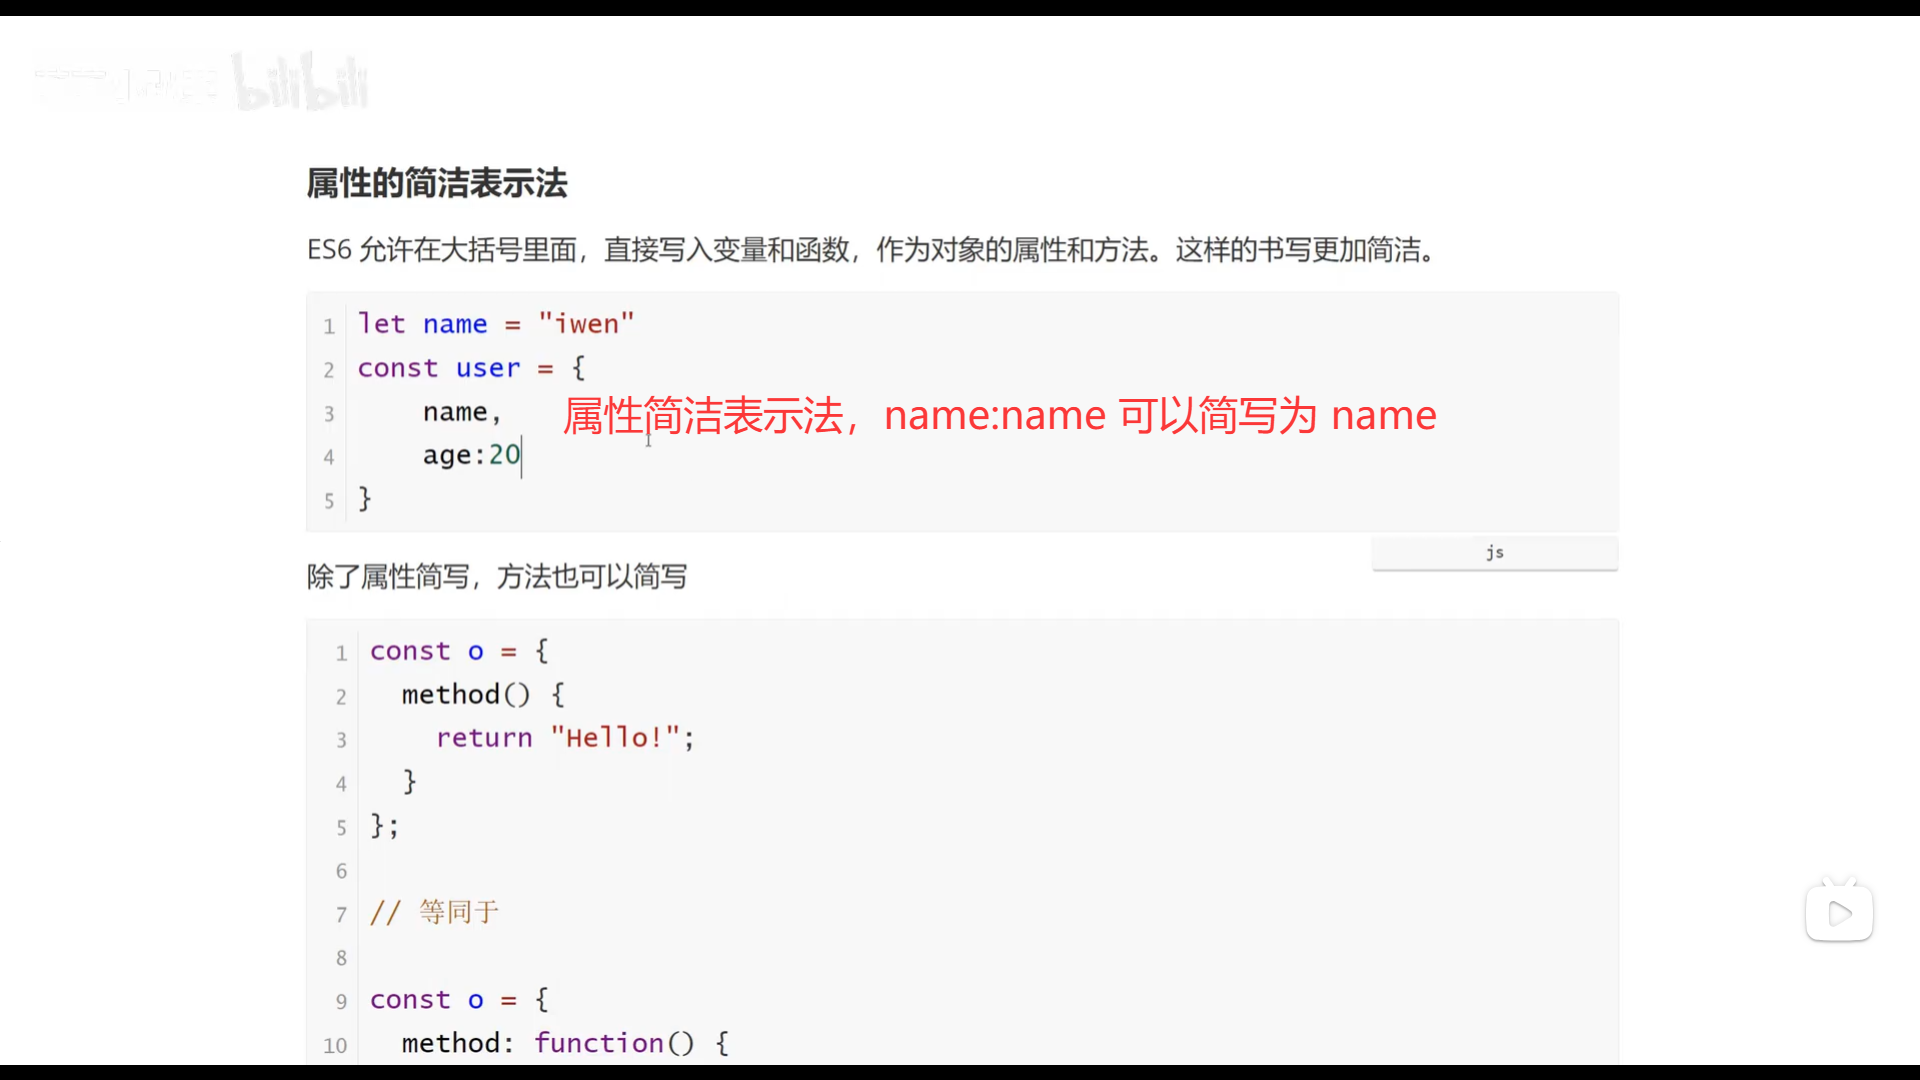Click the 'const user = {' code line
This screenshot has width=1920, height=1080.
471,368
